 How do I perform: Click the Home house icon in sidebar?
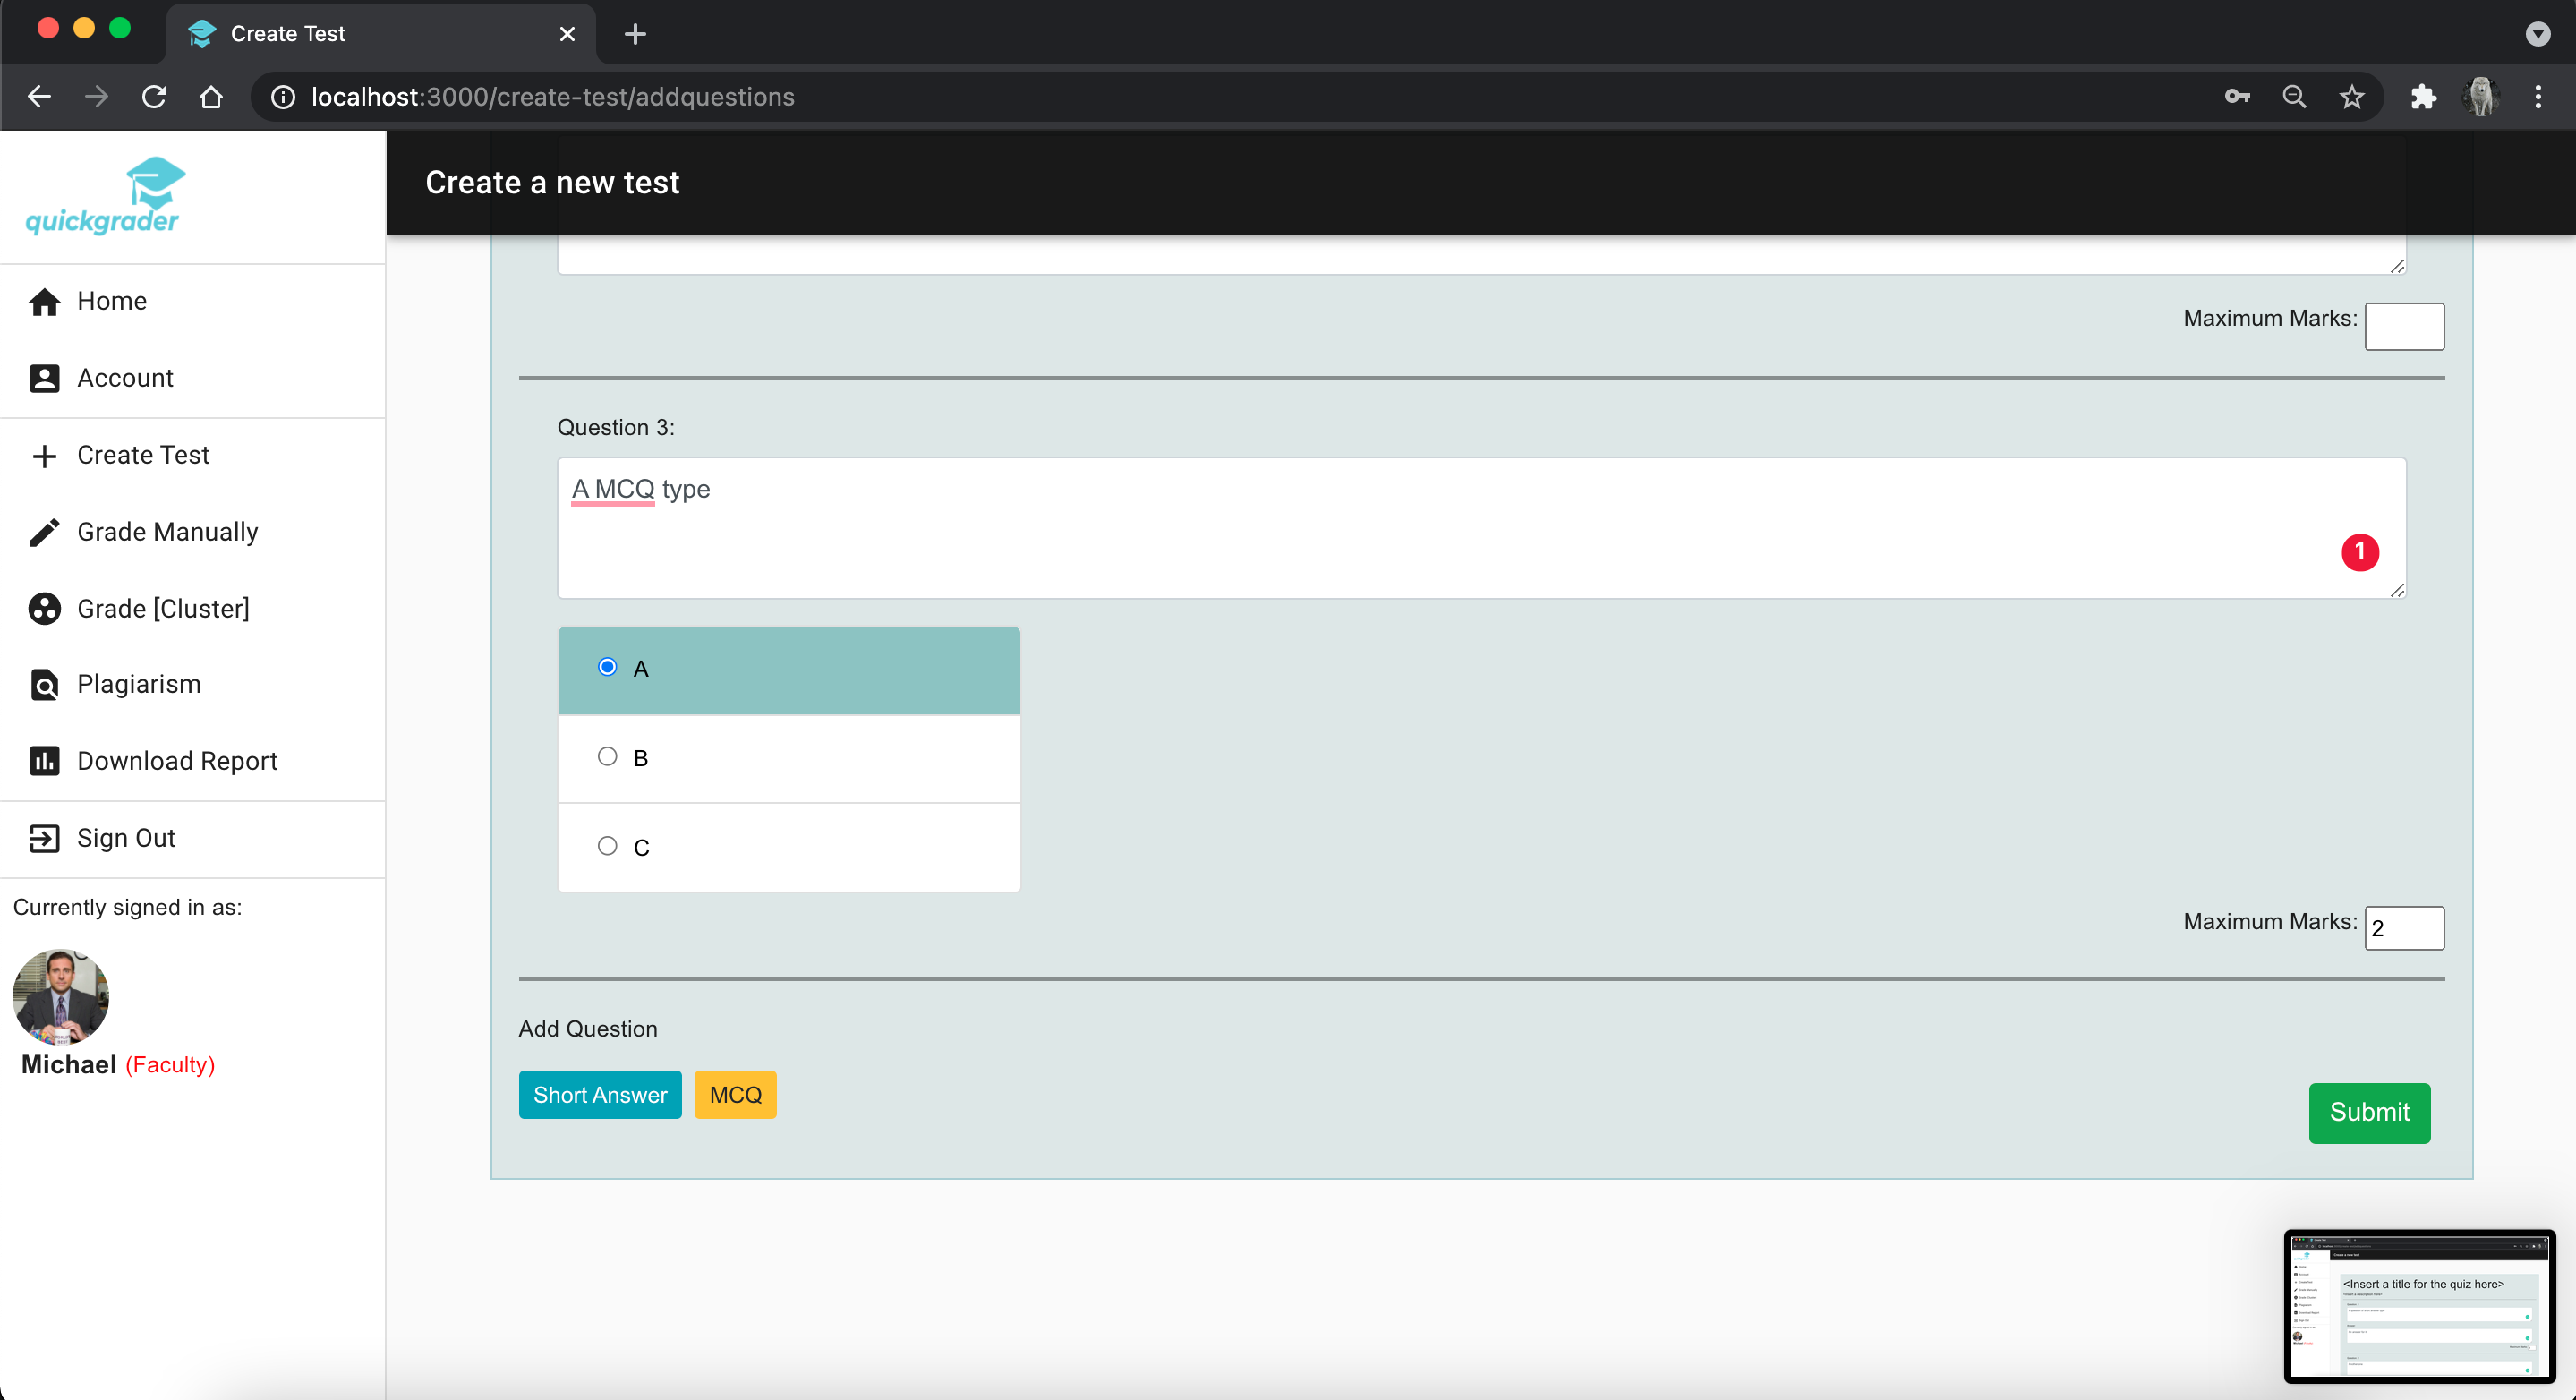pos(44,301)
